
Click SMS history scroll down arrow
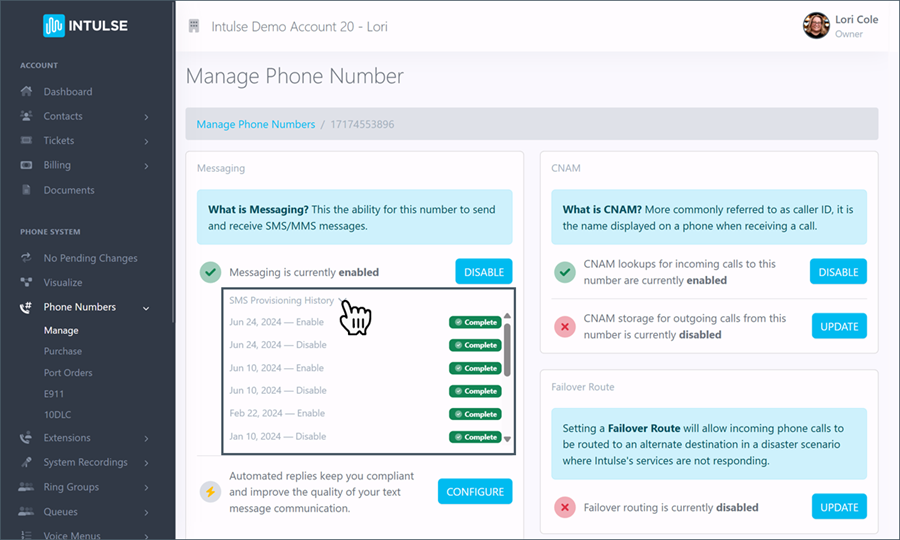(x=507, y=439)
